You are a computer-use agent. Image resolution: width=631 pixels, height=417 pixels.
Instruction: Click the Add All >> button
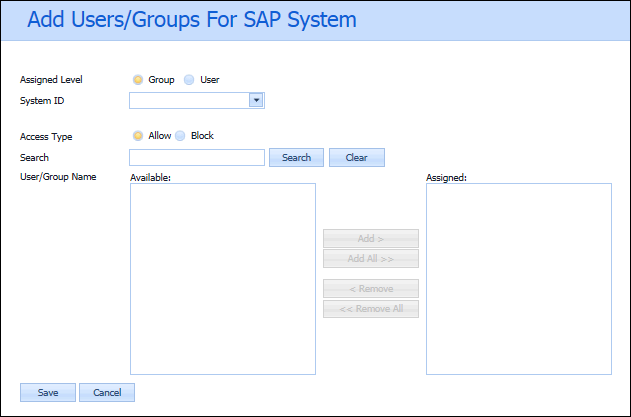point(371,258)
